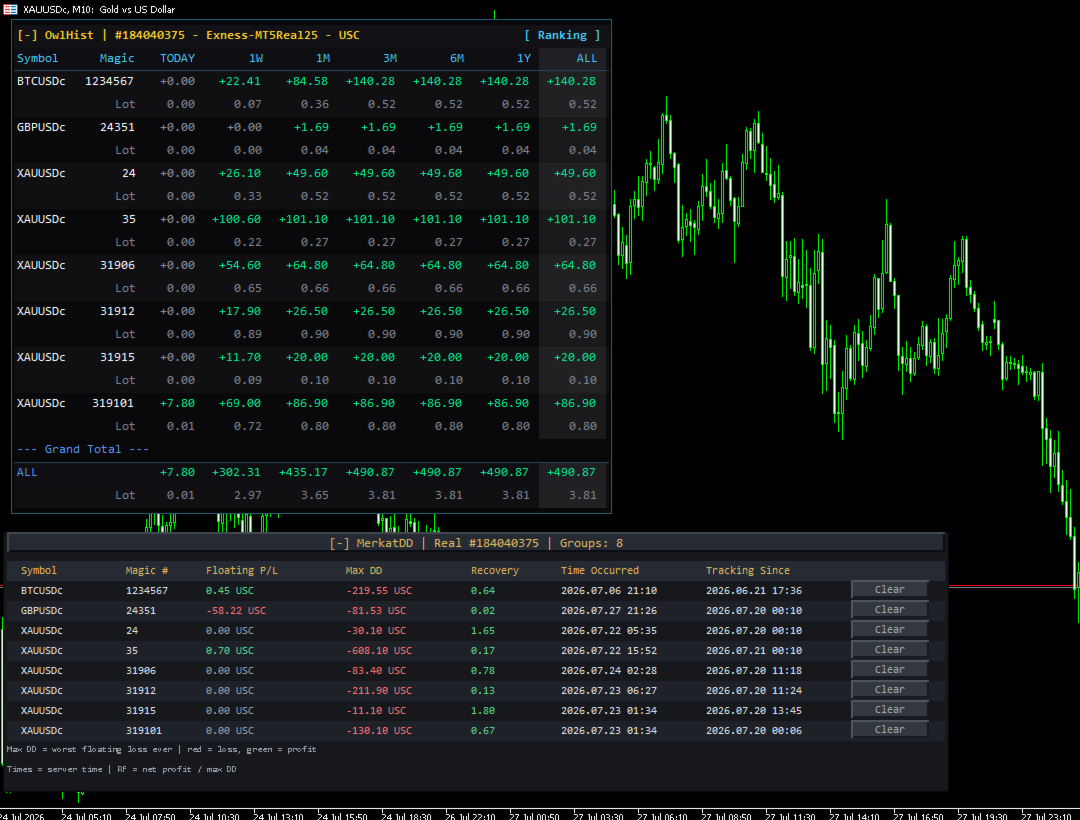The width and height of the screenshot is (1080, 820).
Task: Clear the XAUUSDc magic 24 row
Action: (x=889, y=629)
